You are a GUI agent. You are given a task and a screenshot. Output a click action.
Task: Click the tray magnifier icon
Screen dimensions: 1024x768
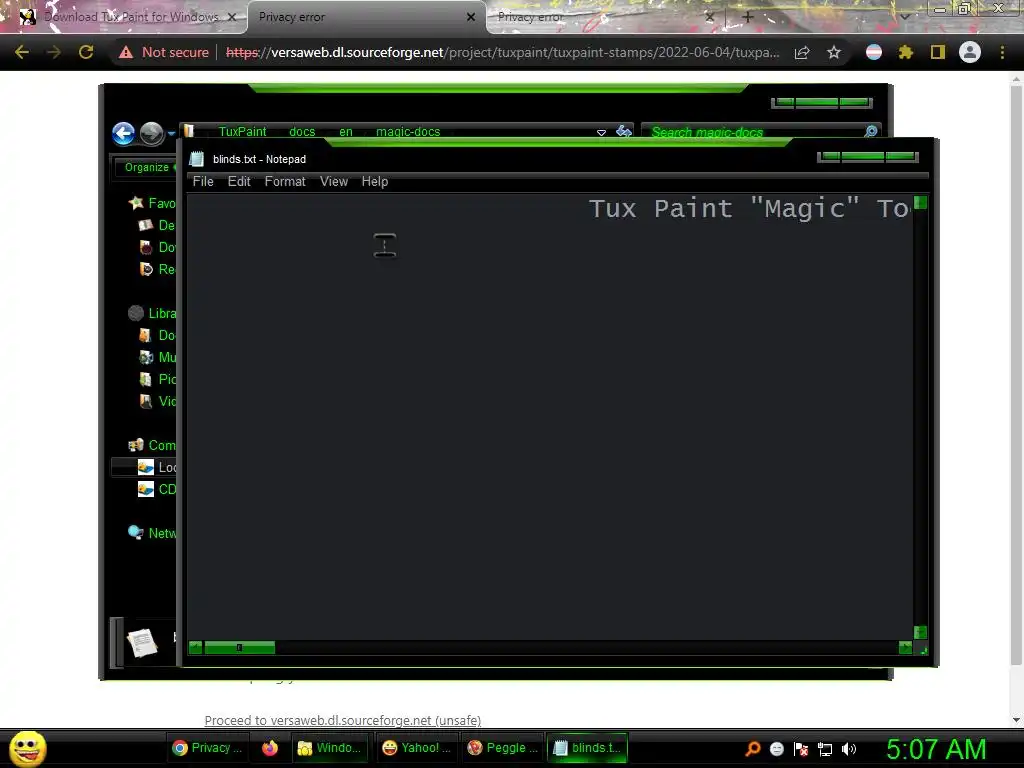point(752,749)
